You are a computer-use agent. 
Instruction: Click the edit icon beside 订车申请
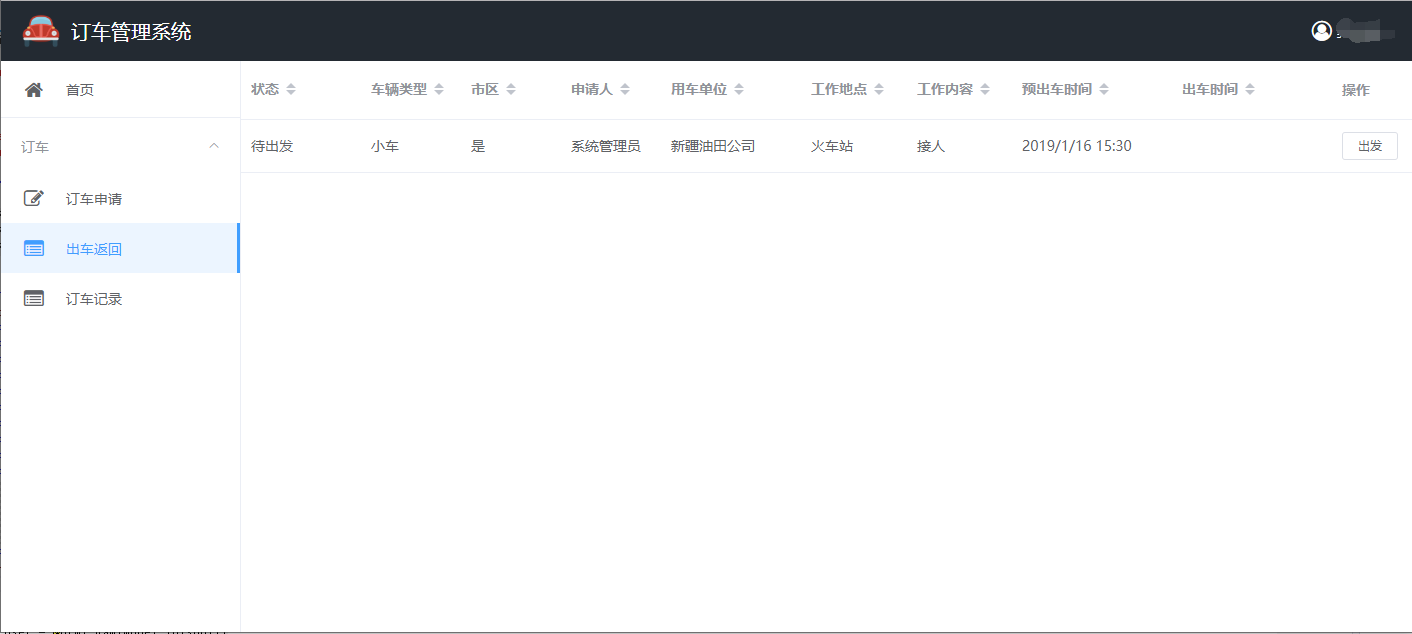(34, 199)
